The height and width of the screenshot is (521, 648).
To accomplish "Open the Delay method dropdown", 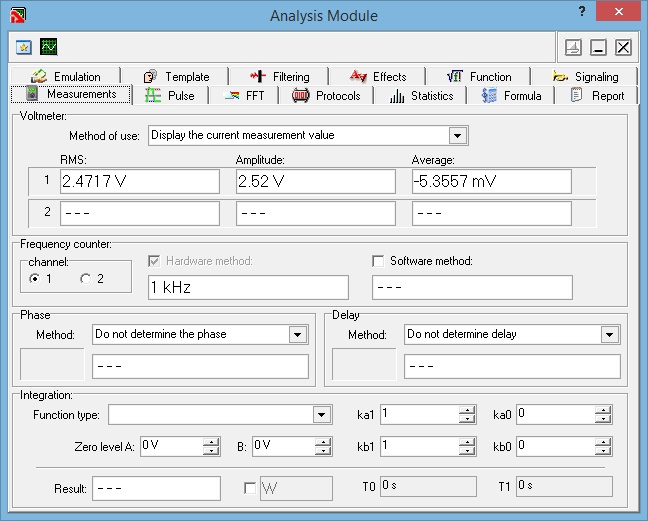I will pos(610,334).
